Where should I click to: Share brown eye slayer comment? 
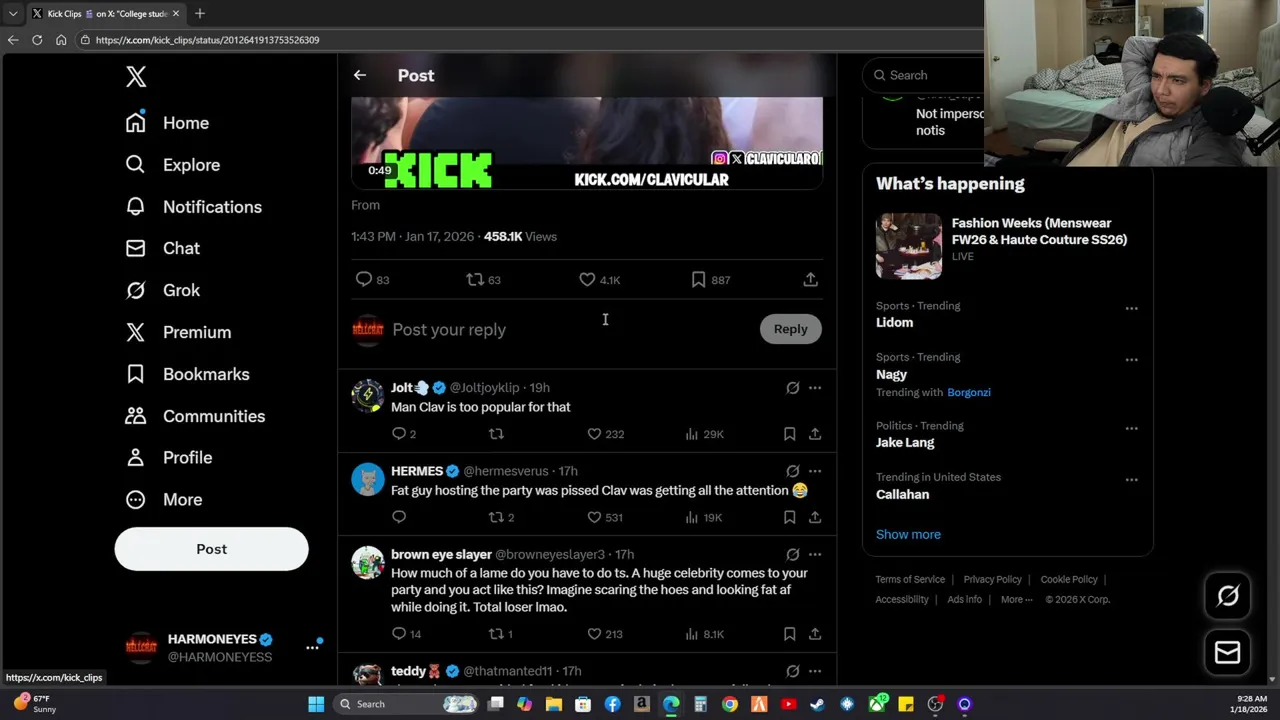pos(815,634)
